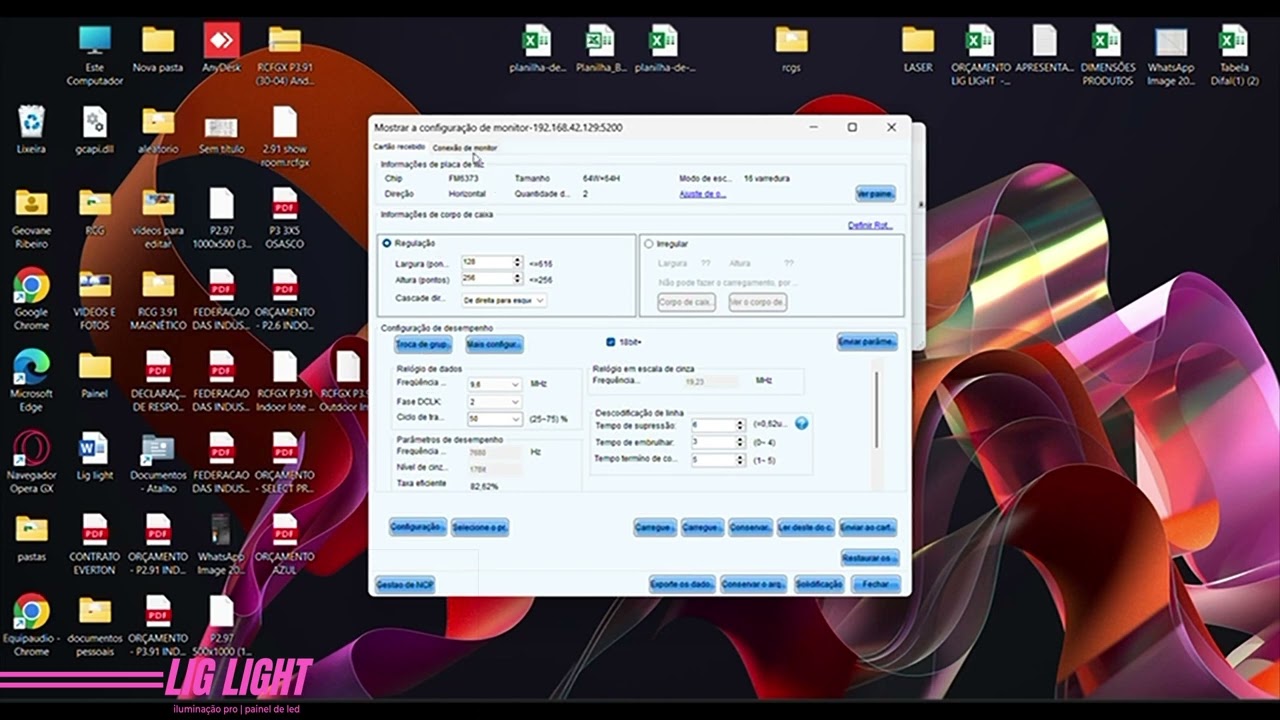Open the Documentos - Atalho shortcut
1280x720 pixels.
(158, 462)
